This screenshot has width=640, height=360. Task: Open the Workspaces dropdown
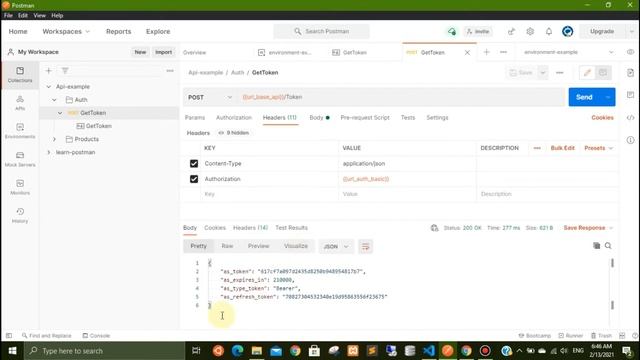[x=66, y=31]
